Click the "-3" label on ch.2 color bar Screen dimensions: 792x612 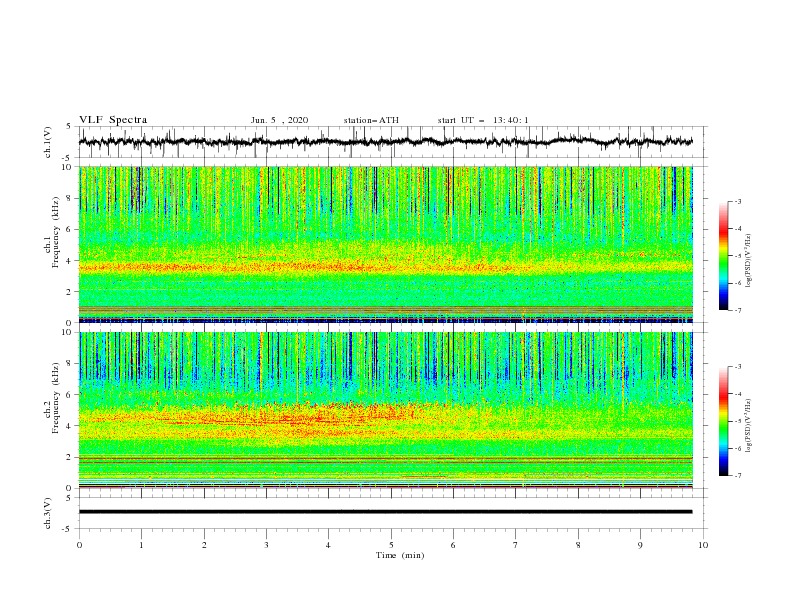tap(737, 367)
